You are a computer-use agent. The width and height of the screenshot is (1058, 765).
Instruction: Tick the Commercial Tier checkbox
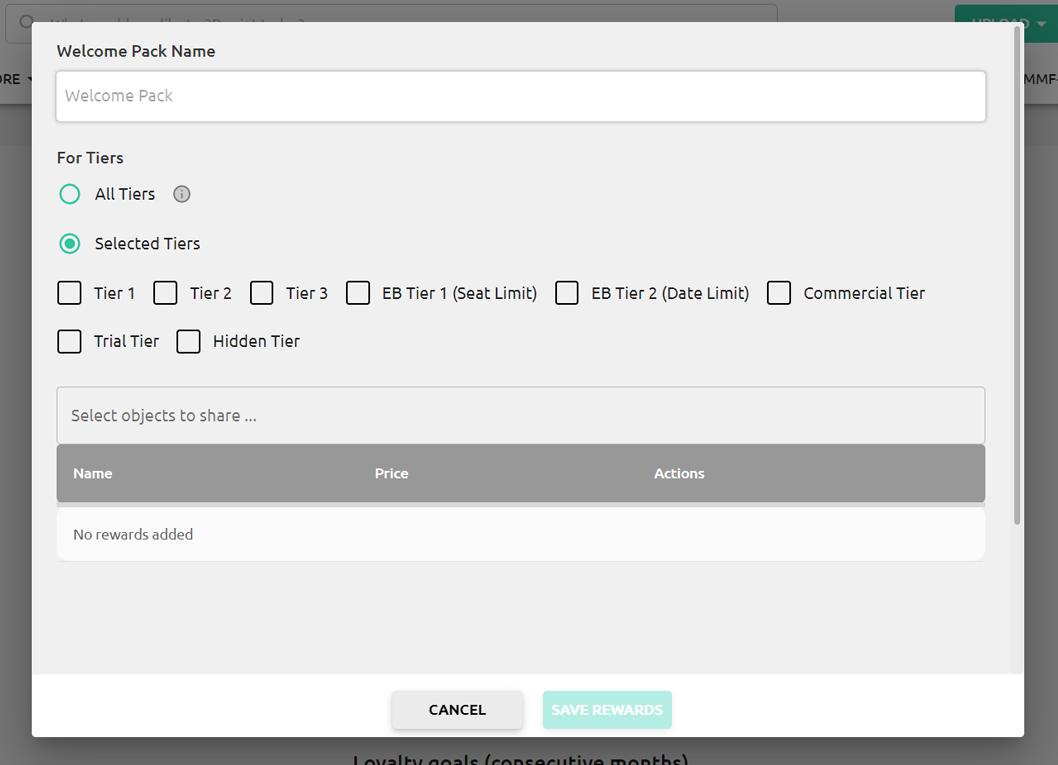tap(779, 293)
